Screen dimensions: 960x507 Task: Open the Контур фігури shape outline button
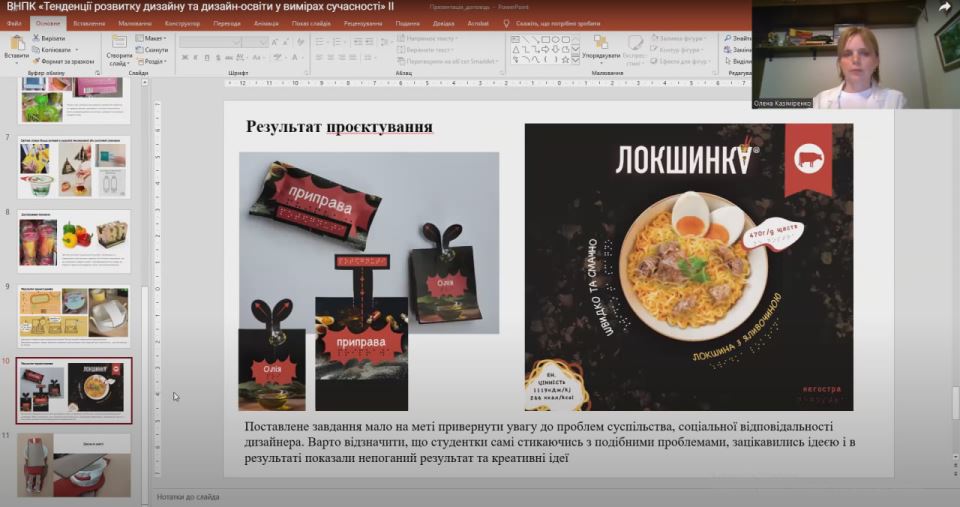pos(677,50)
